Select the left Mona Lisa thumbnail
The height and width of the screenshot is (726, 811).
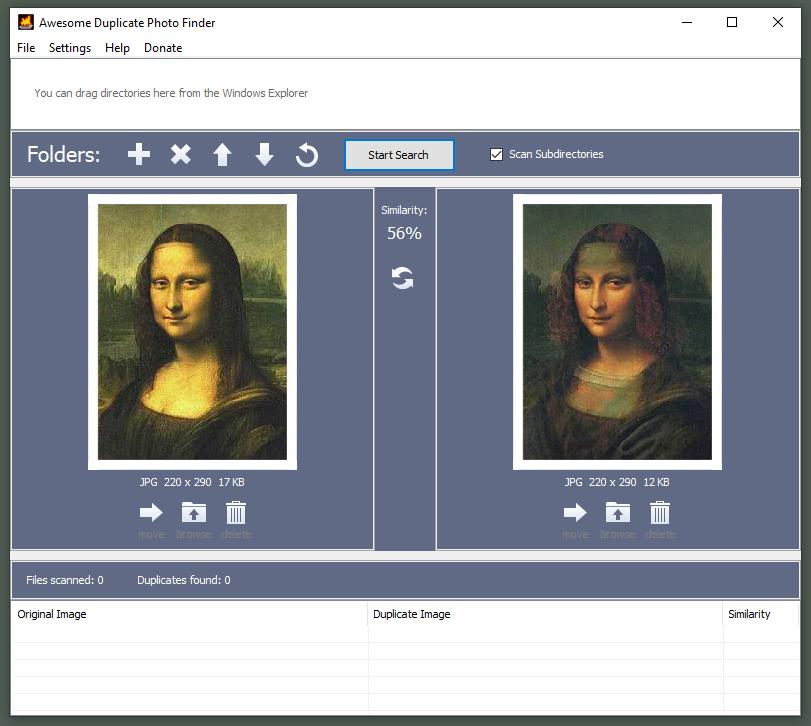192,332
